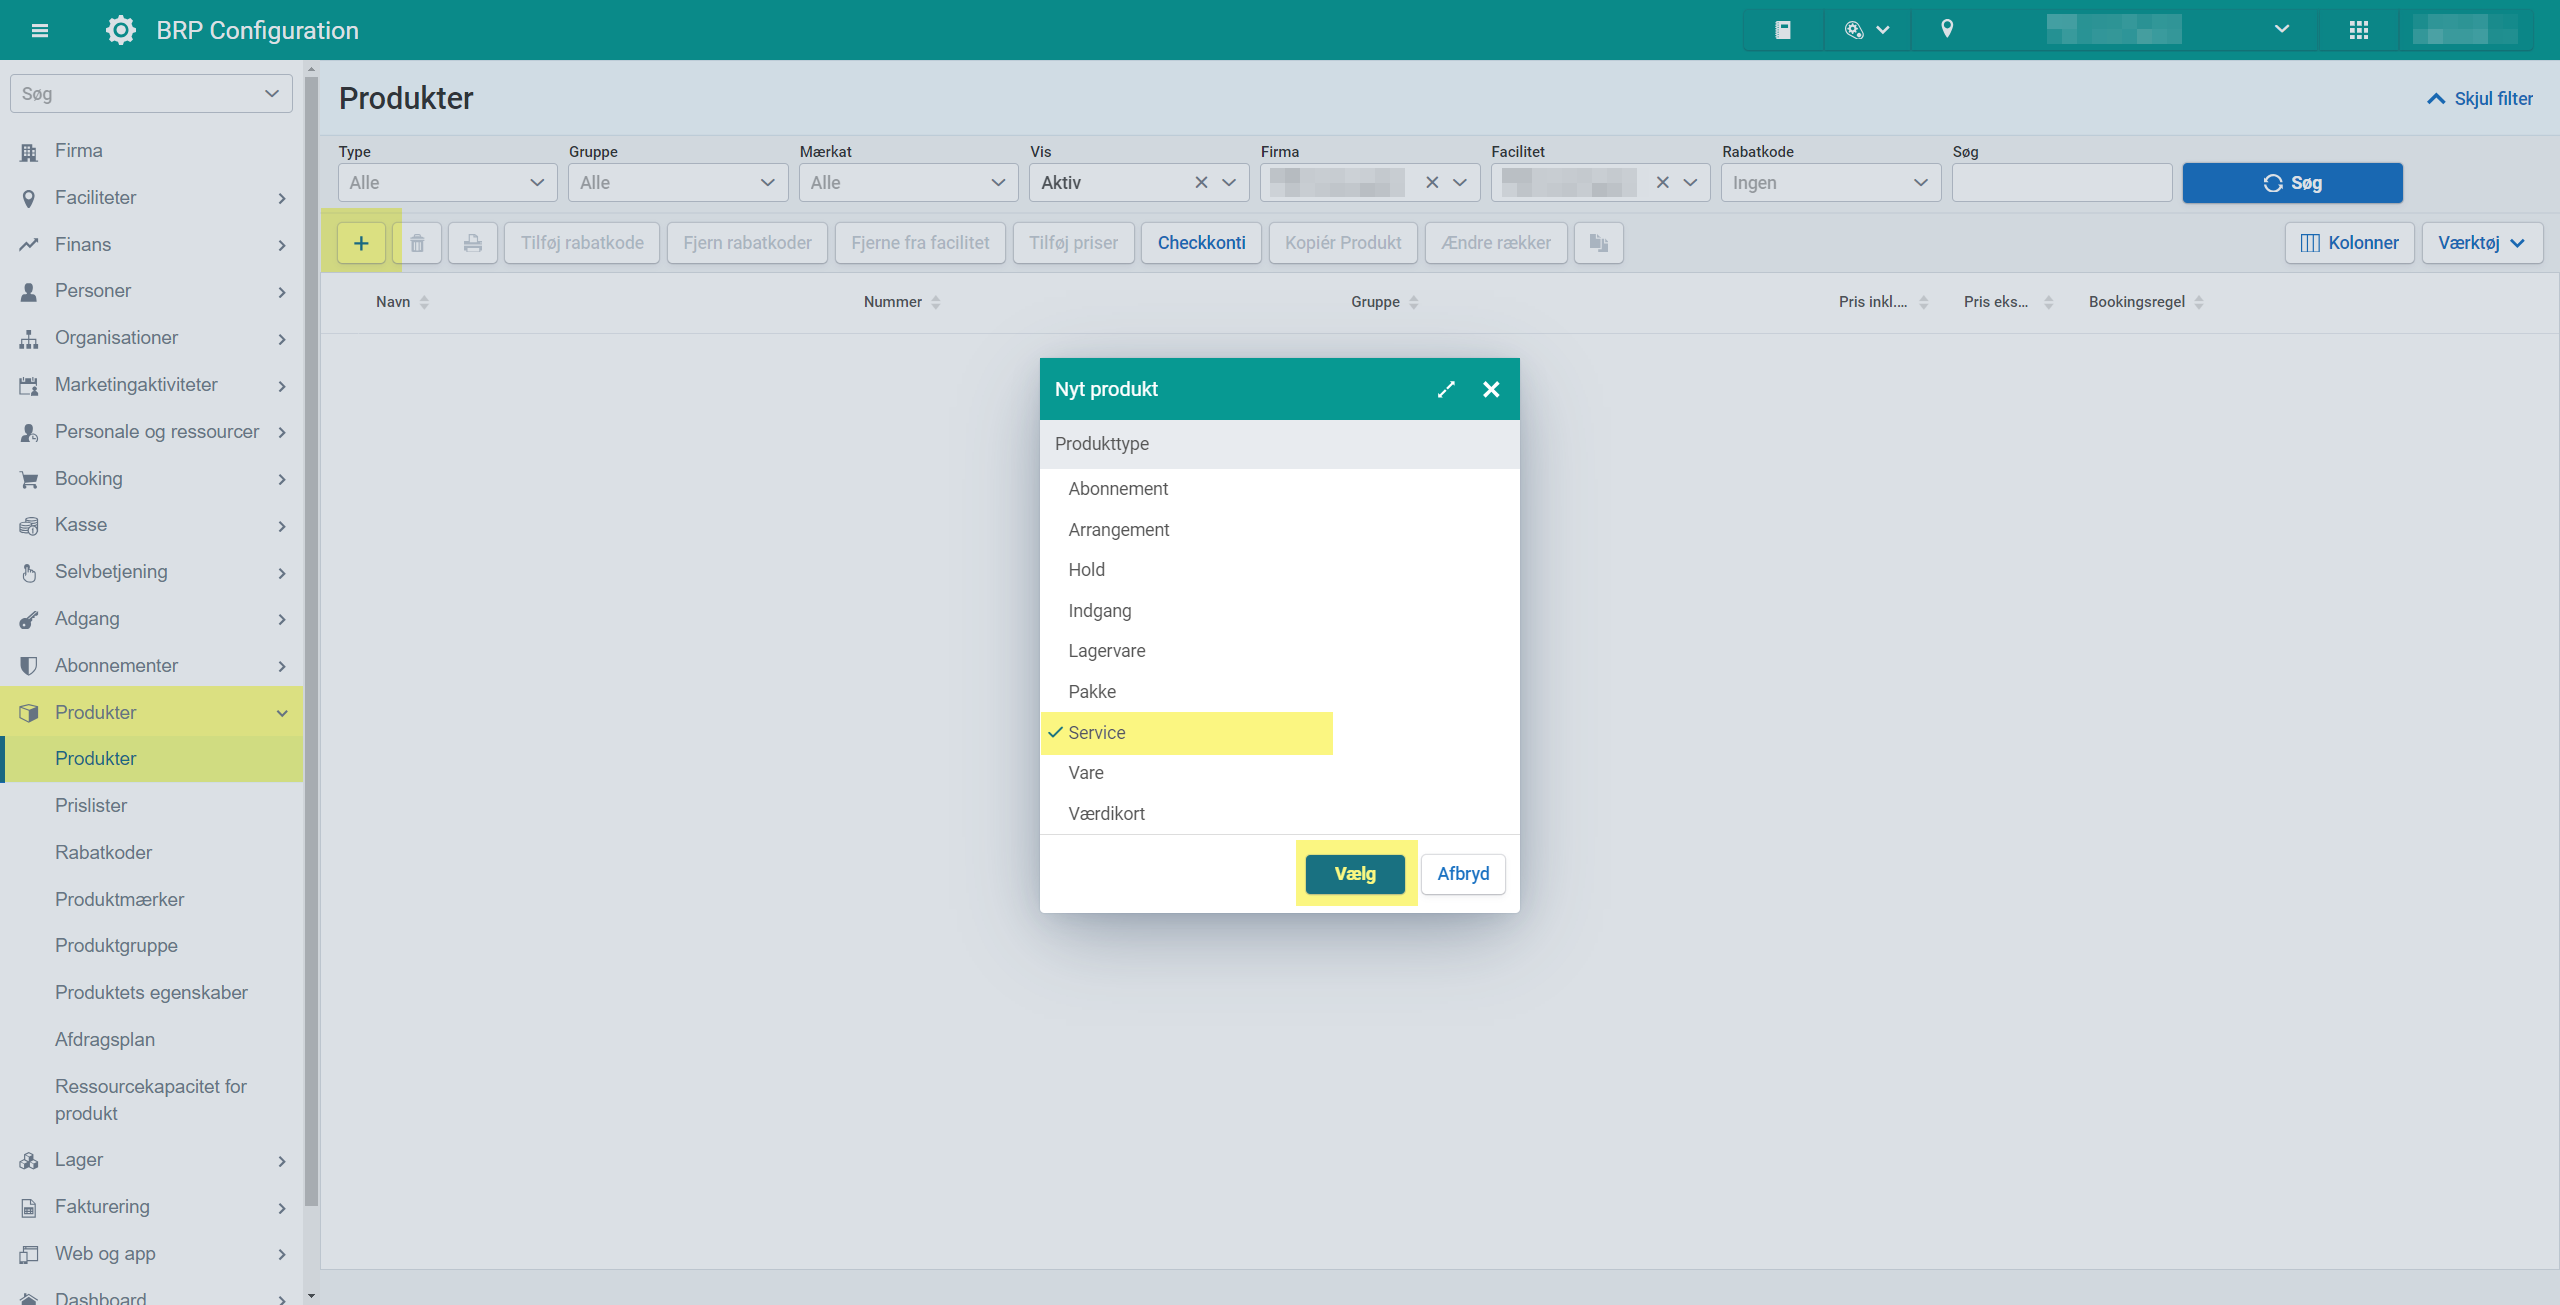Open the Værktøj dropdown
This screenshot has height=1305, width=2560.
[2482, 243]
